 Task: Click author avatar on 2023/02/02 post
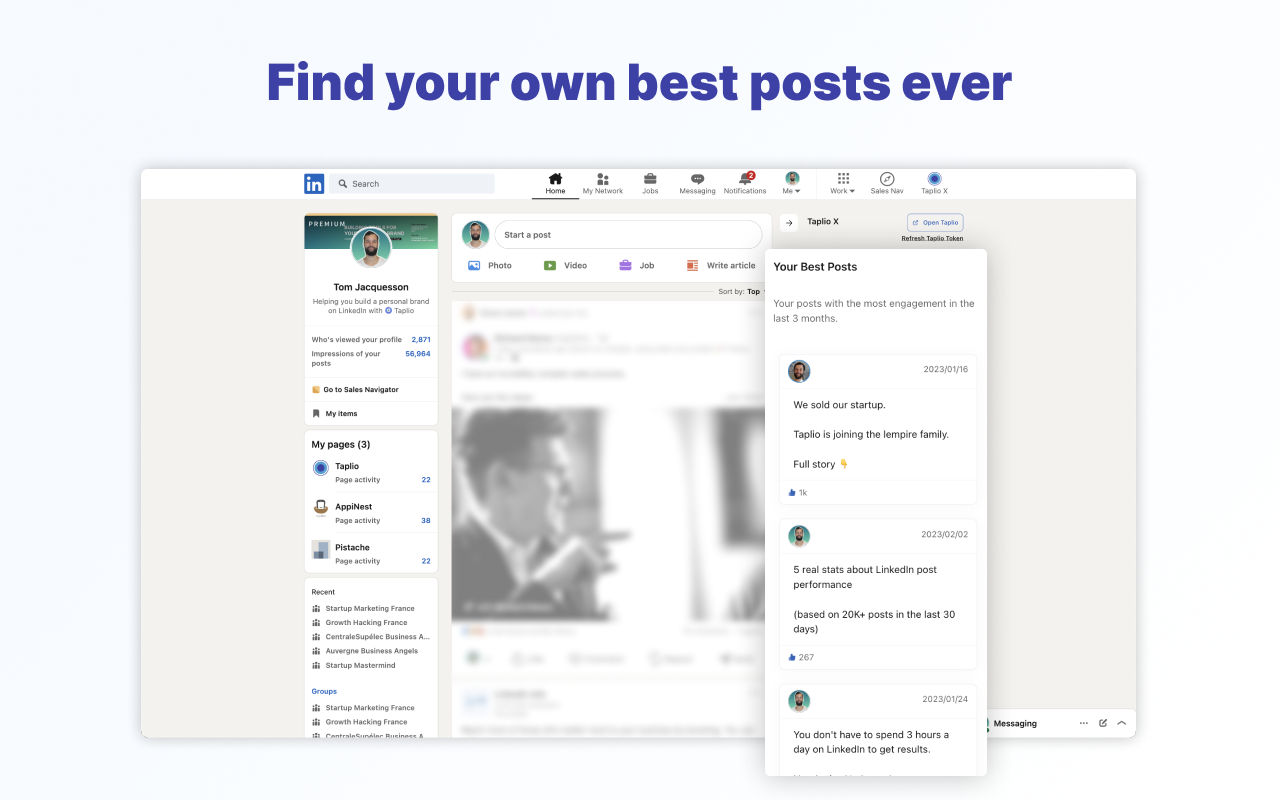pyautogui.click(x=799, y=536)
